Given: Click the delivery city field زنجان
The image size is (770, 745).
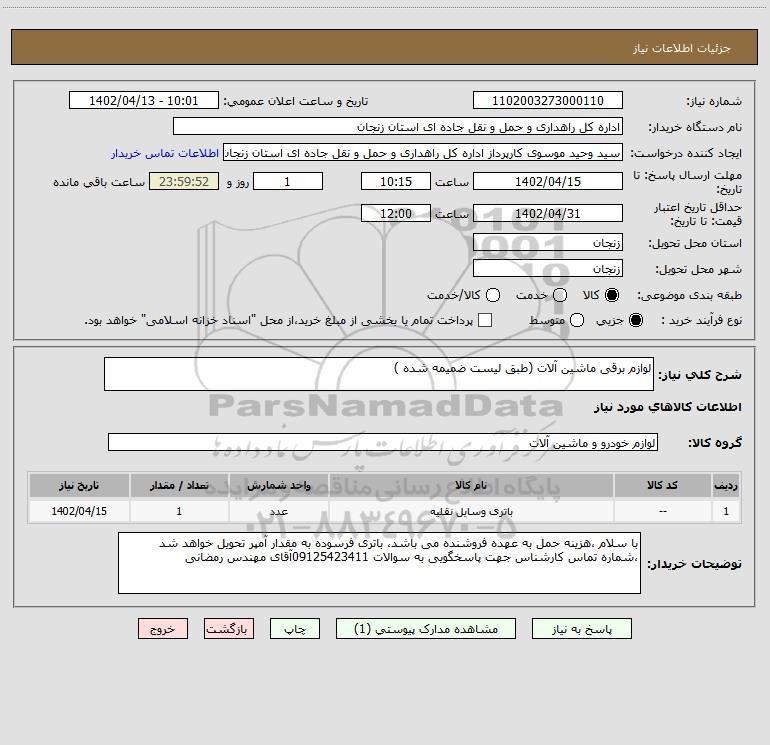Looking at the screenshot, I should [x=548, y=268].
